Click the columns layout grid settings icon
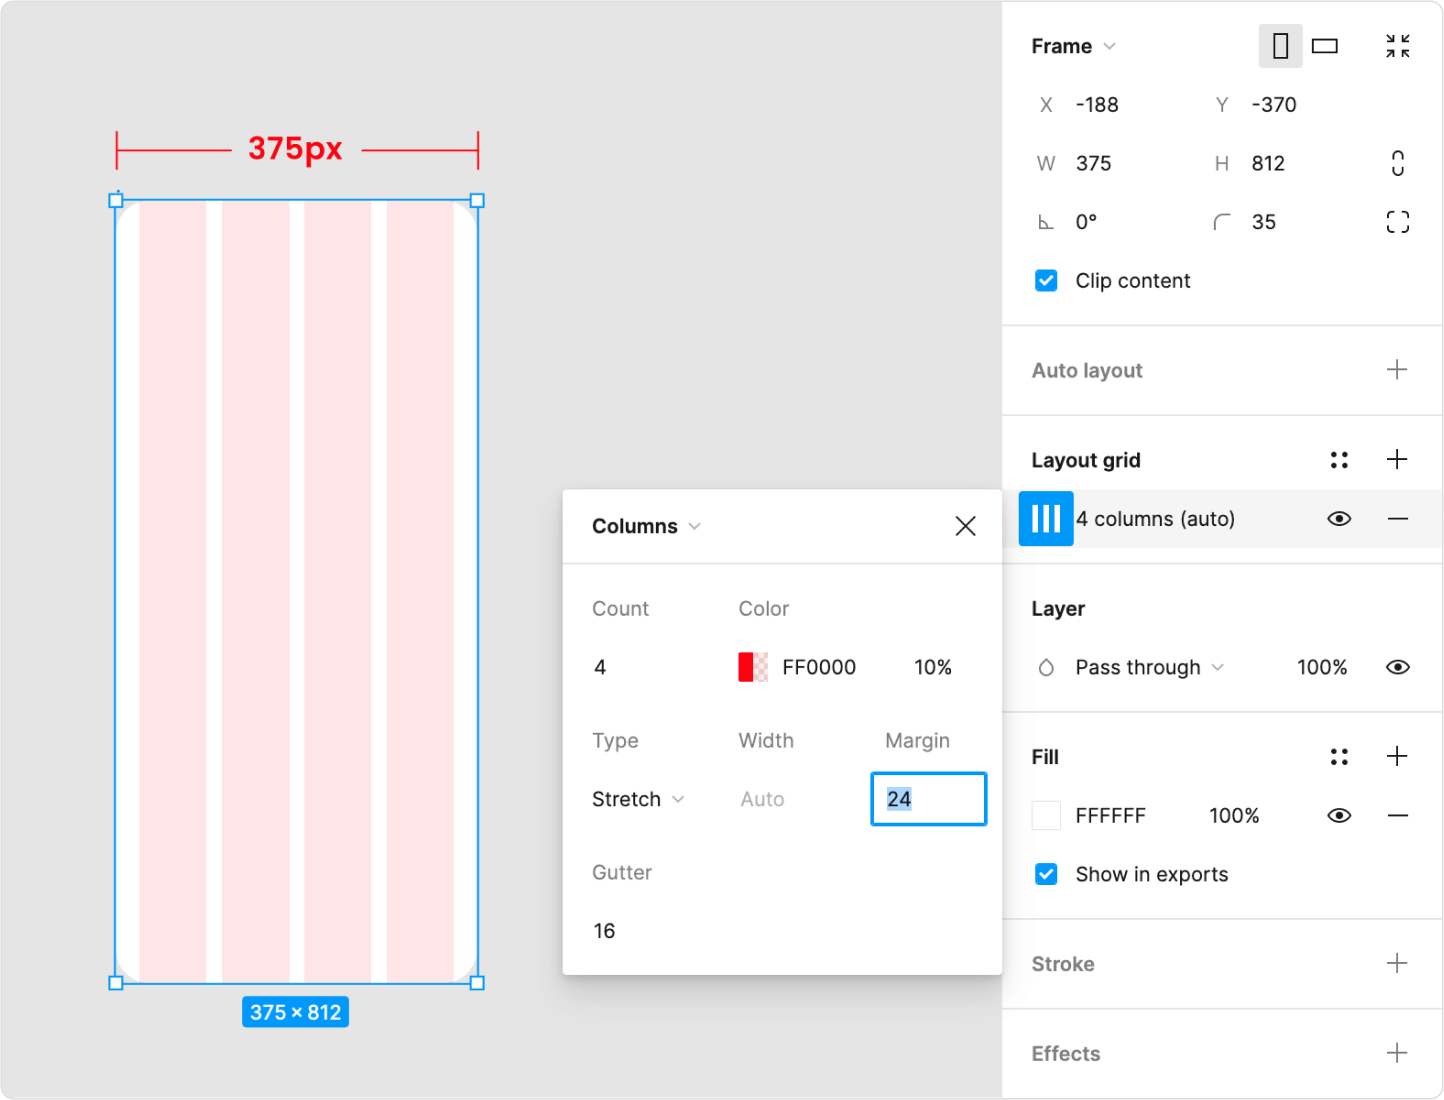The width and height of the screenshot is (1444, 1100). tap(1046, 519)
